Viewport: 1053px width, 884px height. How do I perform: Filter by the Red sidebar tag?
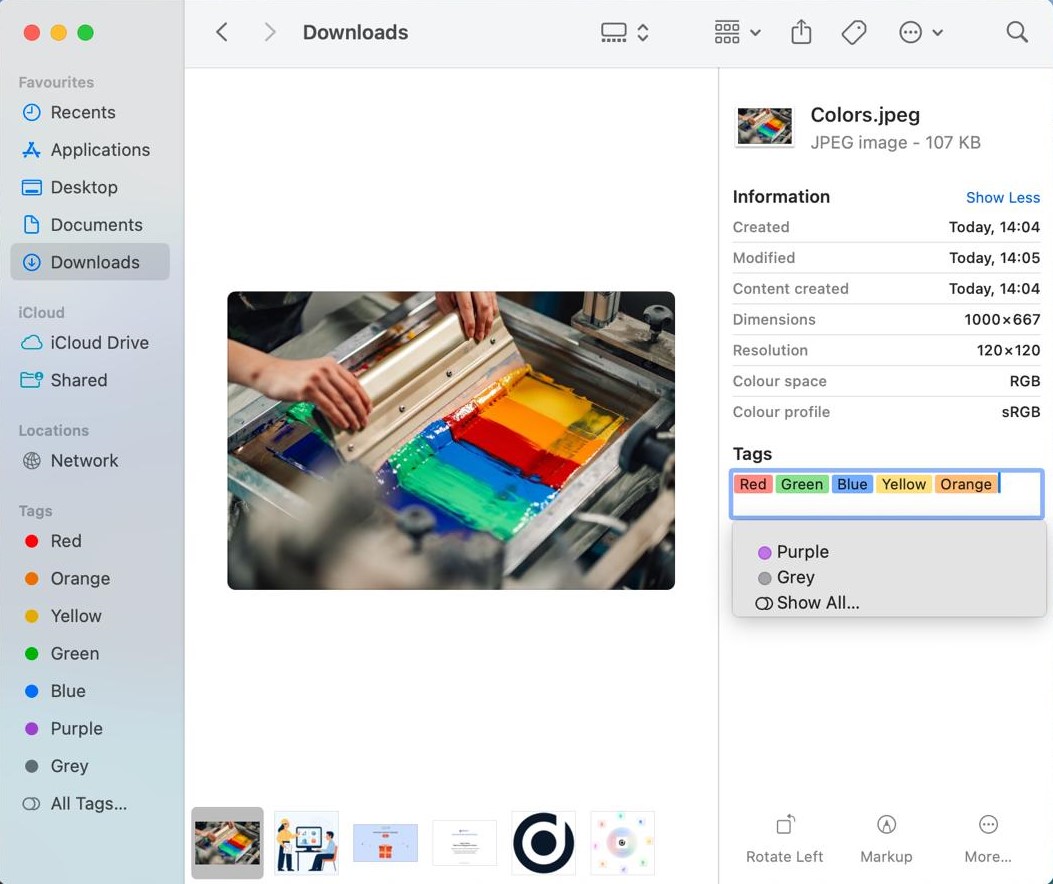click(x=66, y=541)
